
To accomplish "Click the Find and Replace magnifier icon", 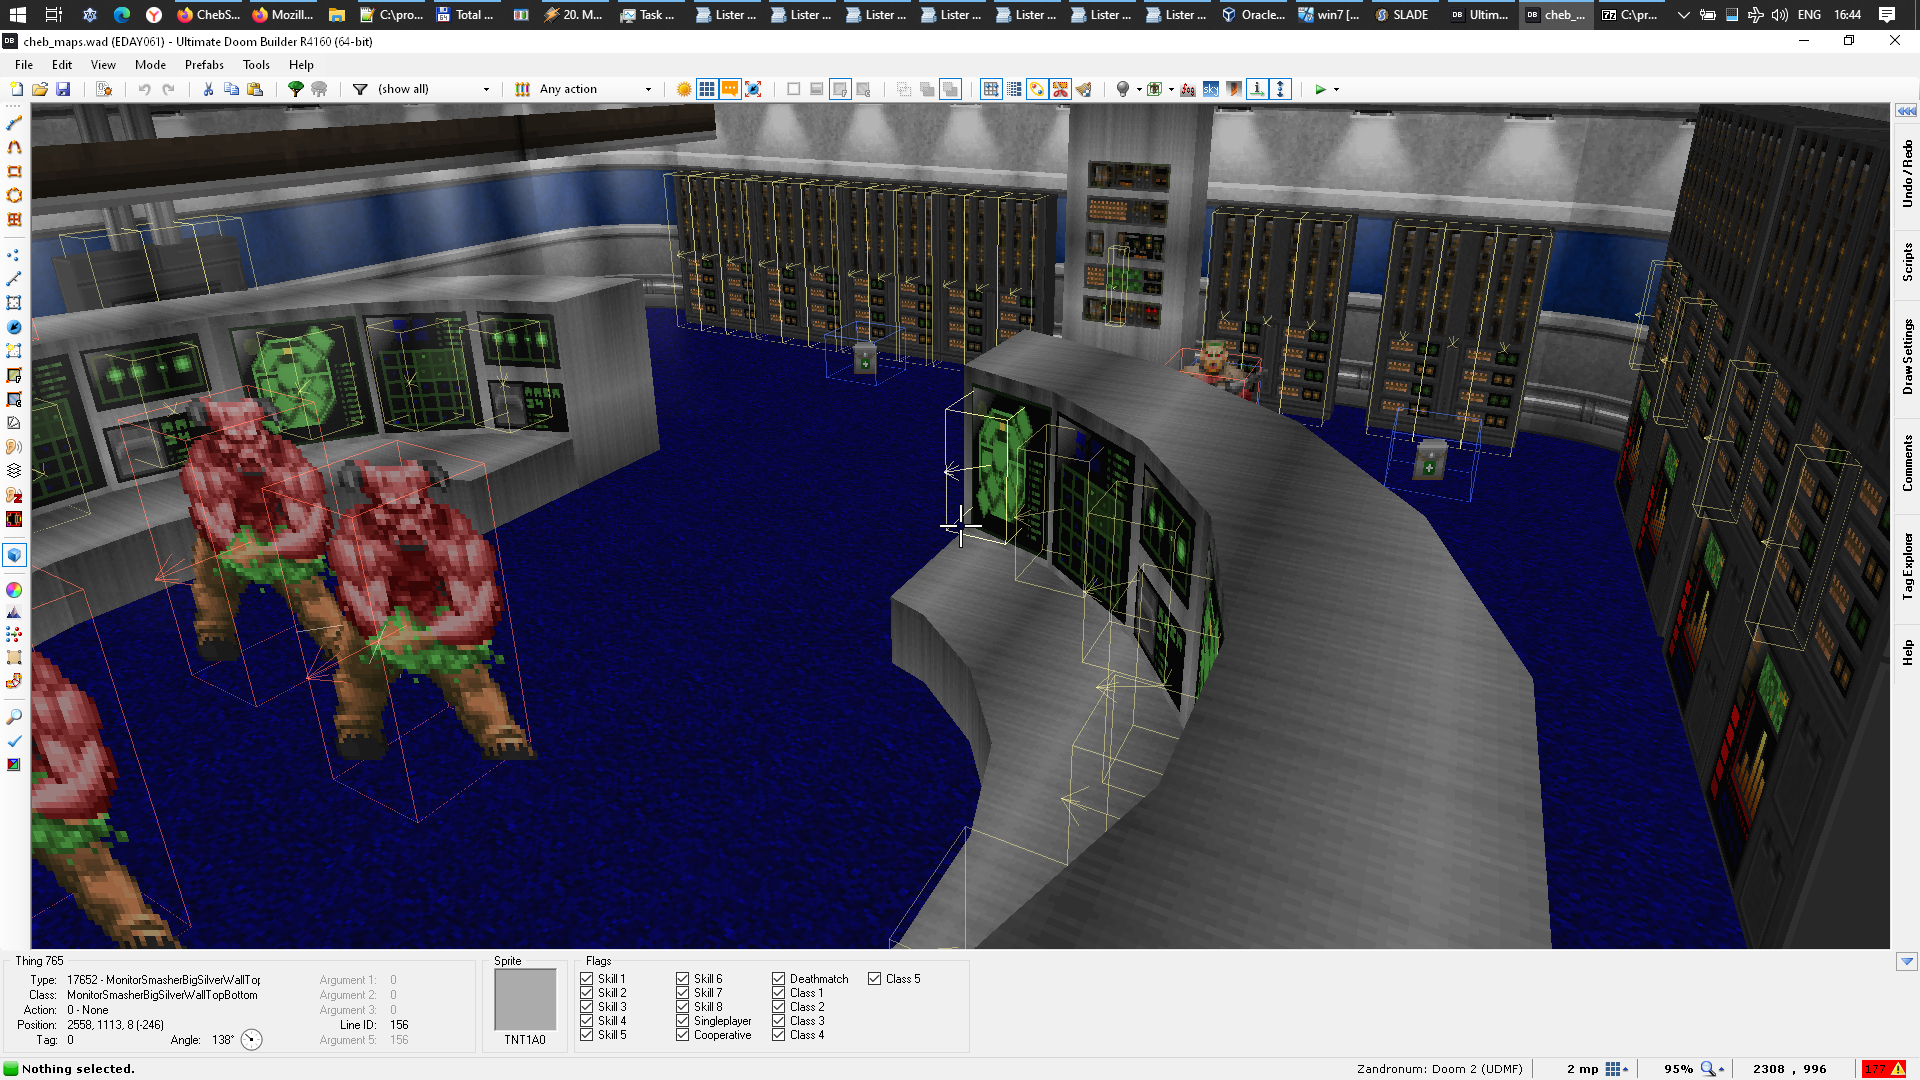I will click(14, 717).
